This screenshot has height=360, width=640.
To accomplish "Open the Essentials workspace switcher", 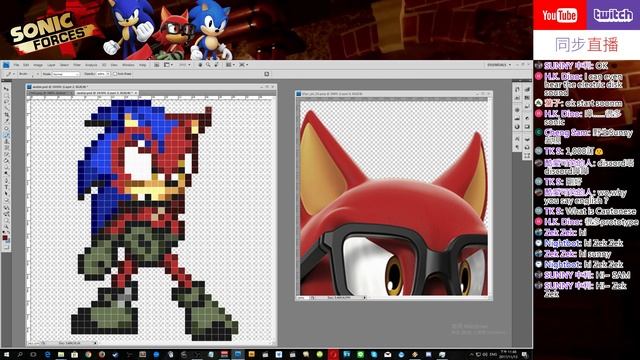I will click(499, 64).
